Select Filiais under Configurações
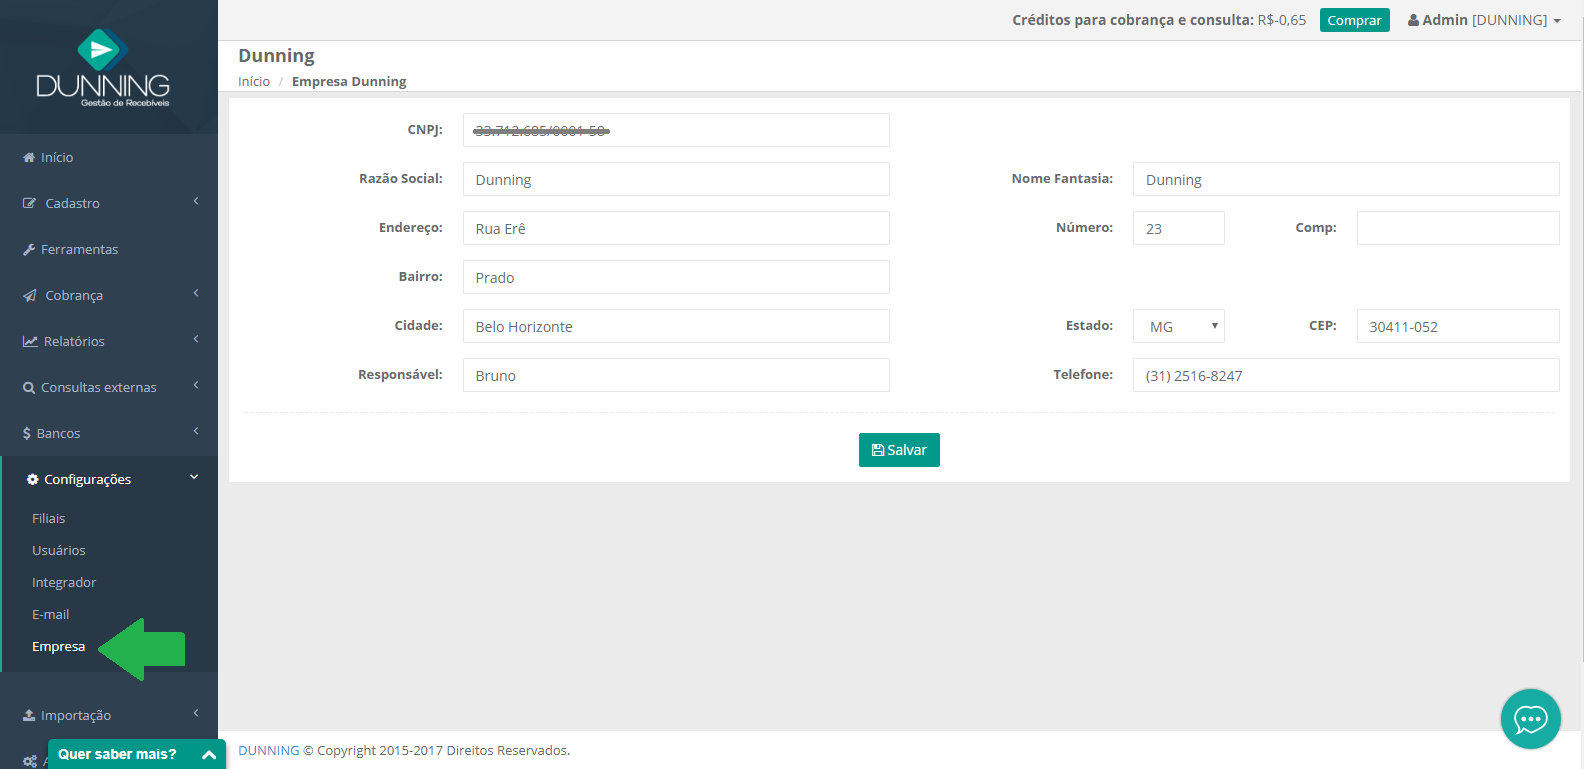 tap(48, 518)
